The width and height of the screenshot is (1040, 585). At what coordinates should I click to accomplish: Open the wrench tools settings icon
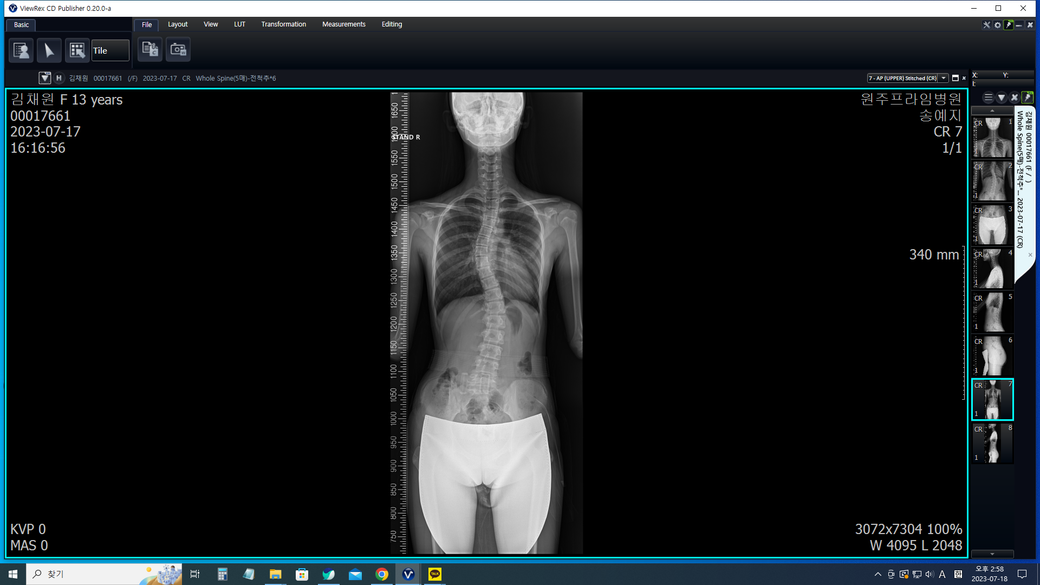[986, 25]
